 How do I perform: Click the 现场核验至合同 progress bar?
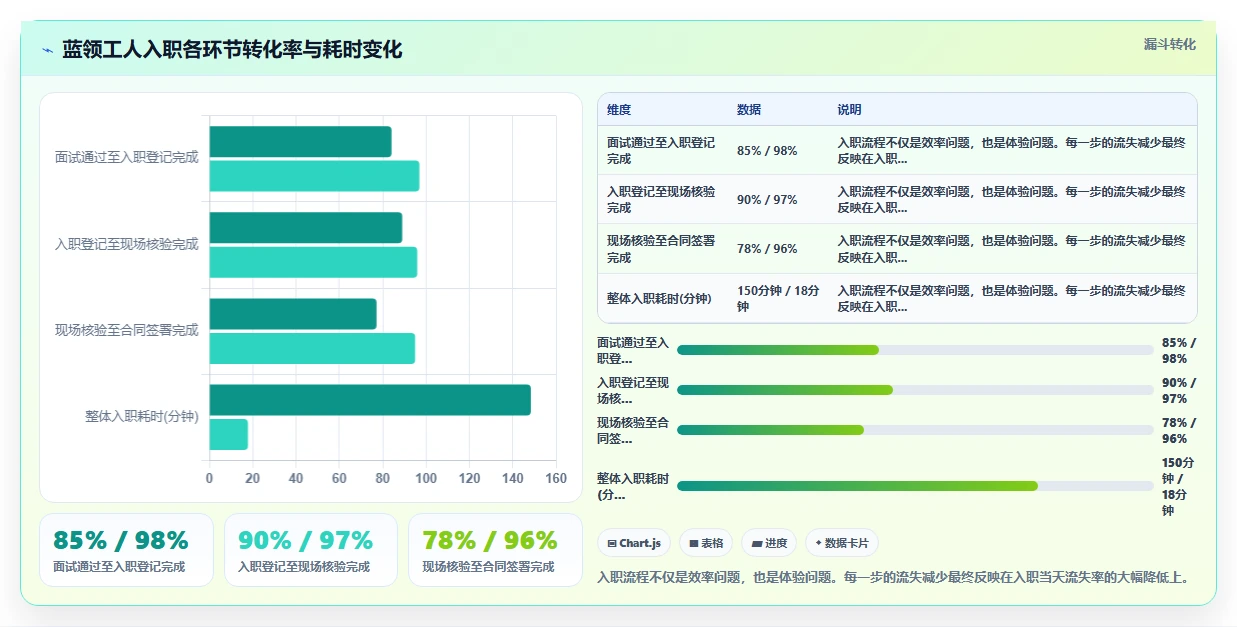tap(915, 430)
